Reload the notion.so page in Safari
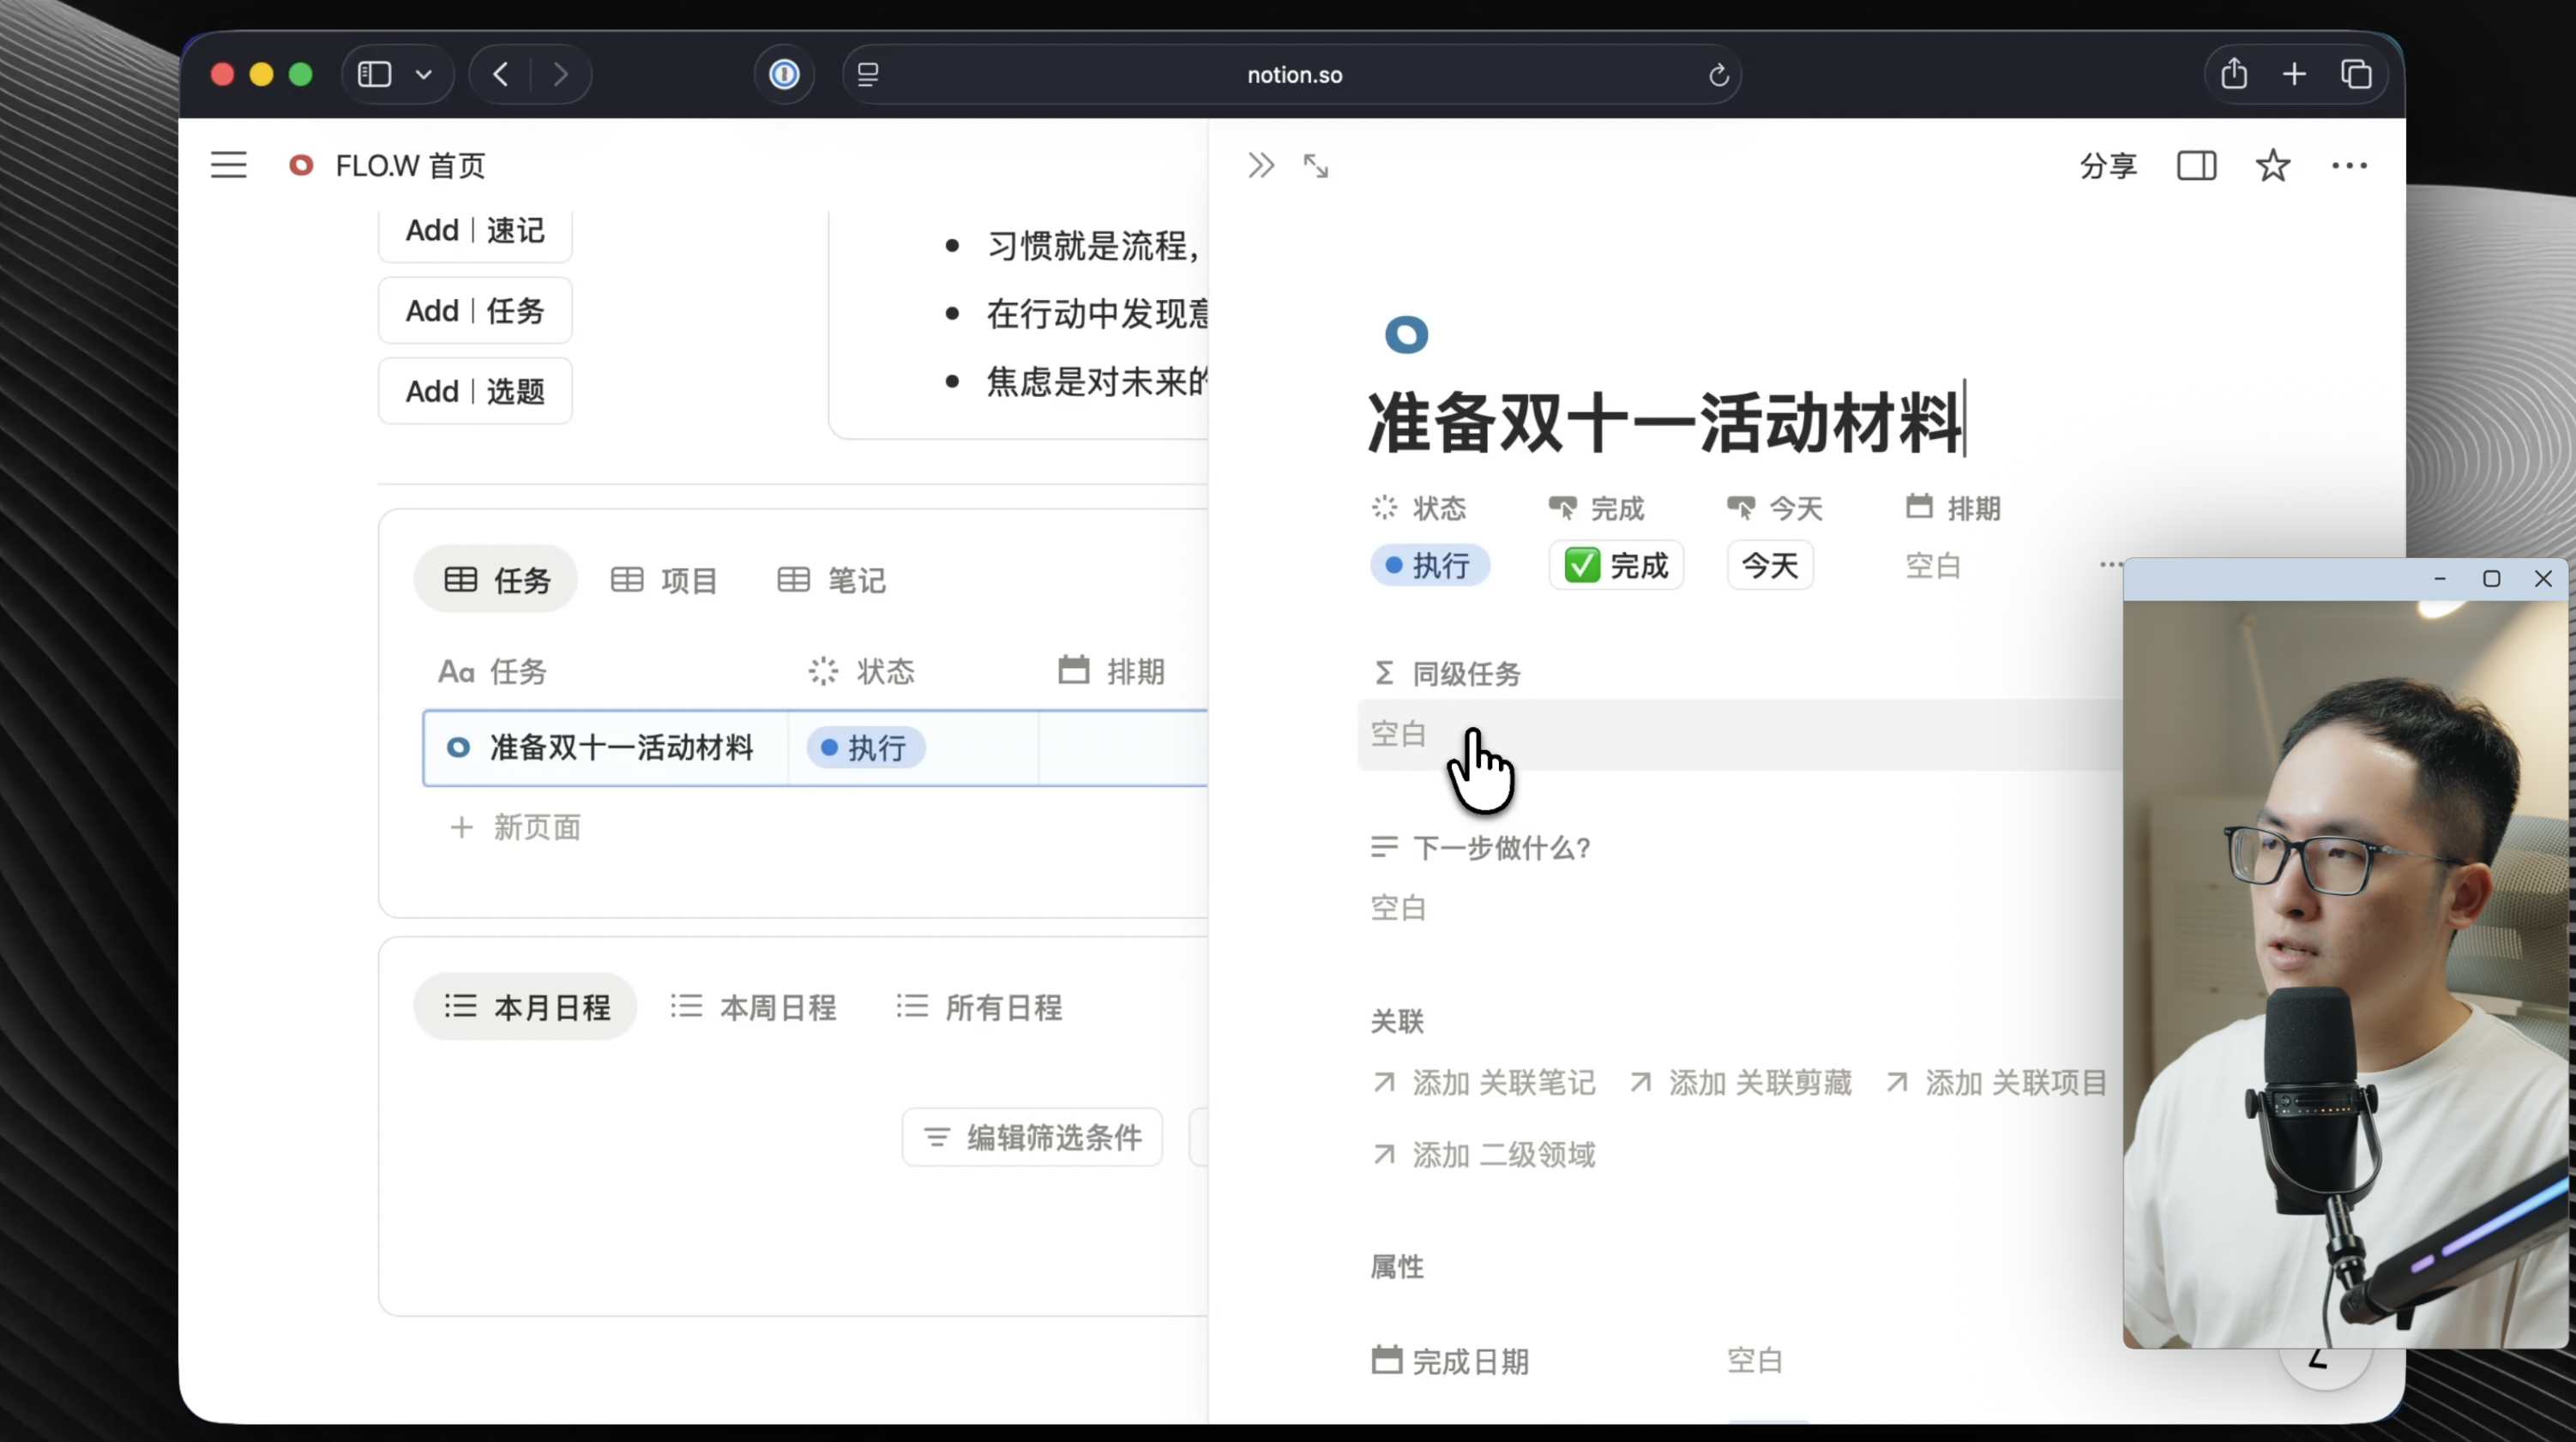2576x1442 pixels. pyautogui.click(x=1718, y=75)
